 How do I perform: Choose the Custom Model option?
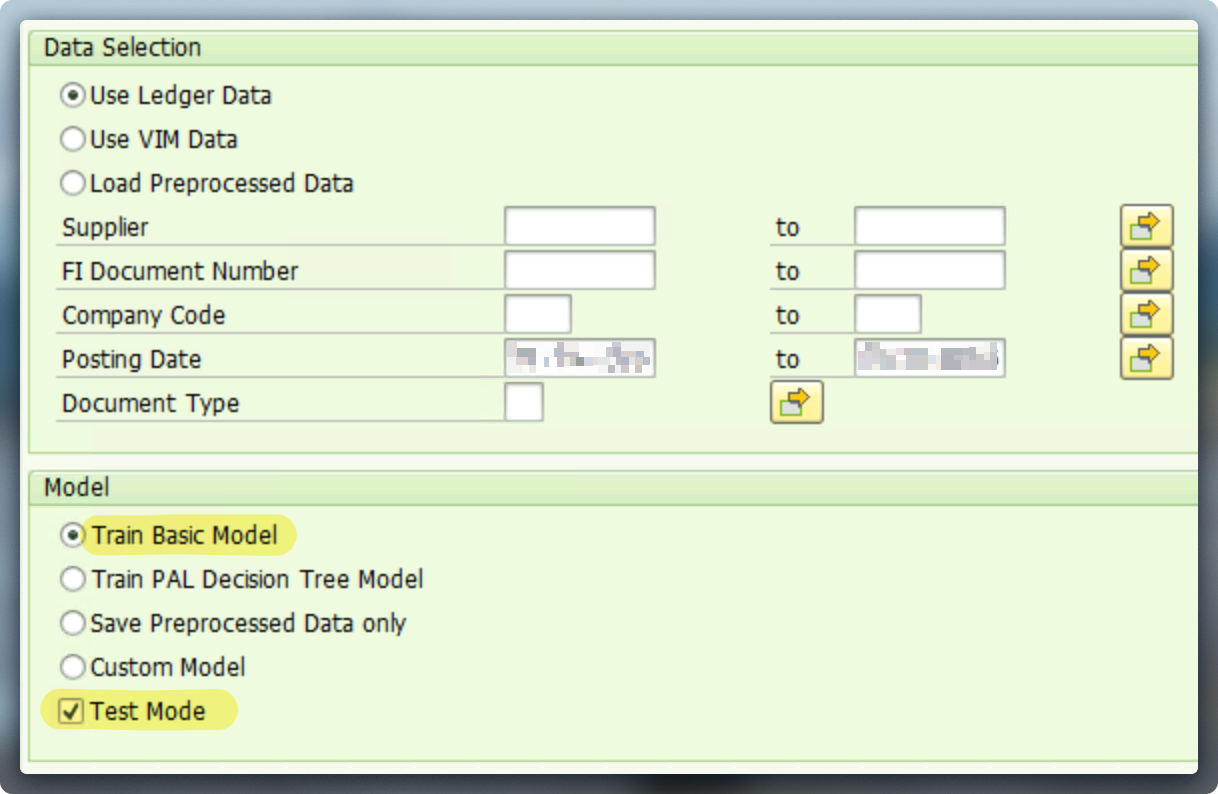(x=72, y=667)
